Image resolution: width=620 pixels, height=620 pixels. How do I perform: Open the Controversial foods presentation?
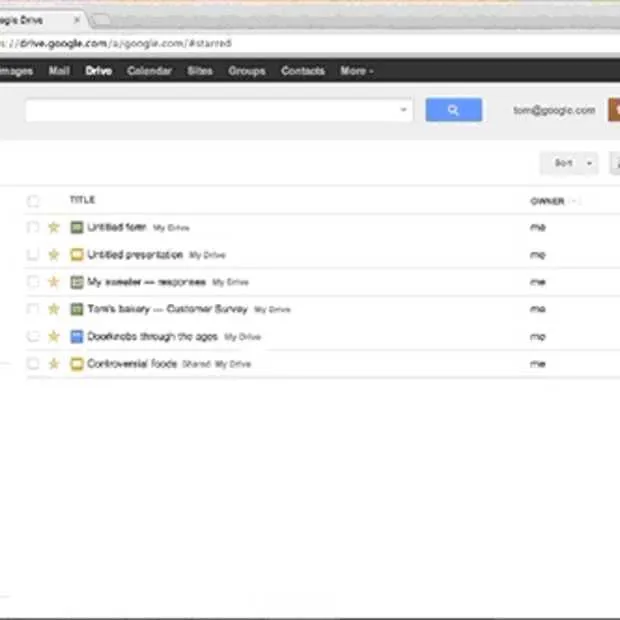click(x=132, y=363)
